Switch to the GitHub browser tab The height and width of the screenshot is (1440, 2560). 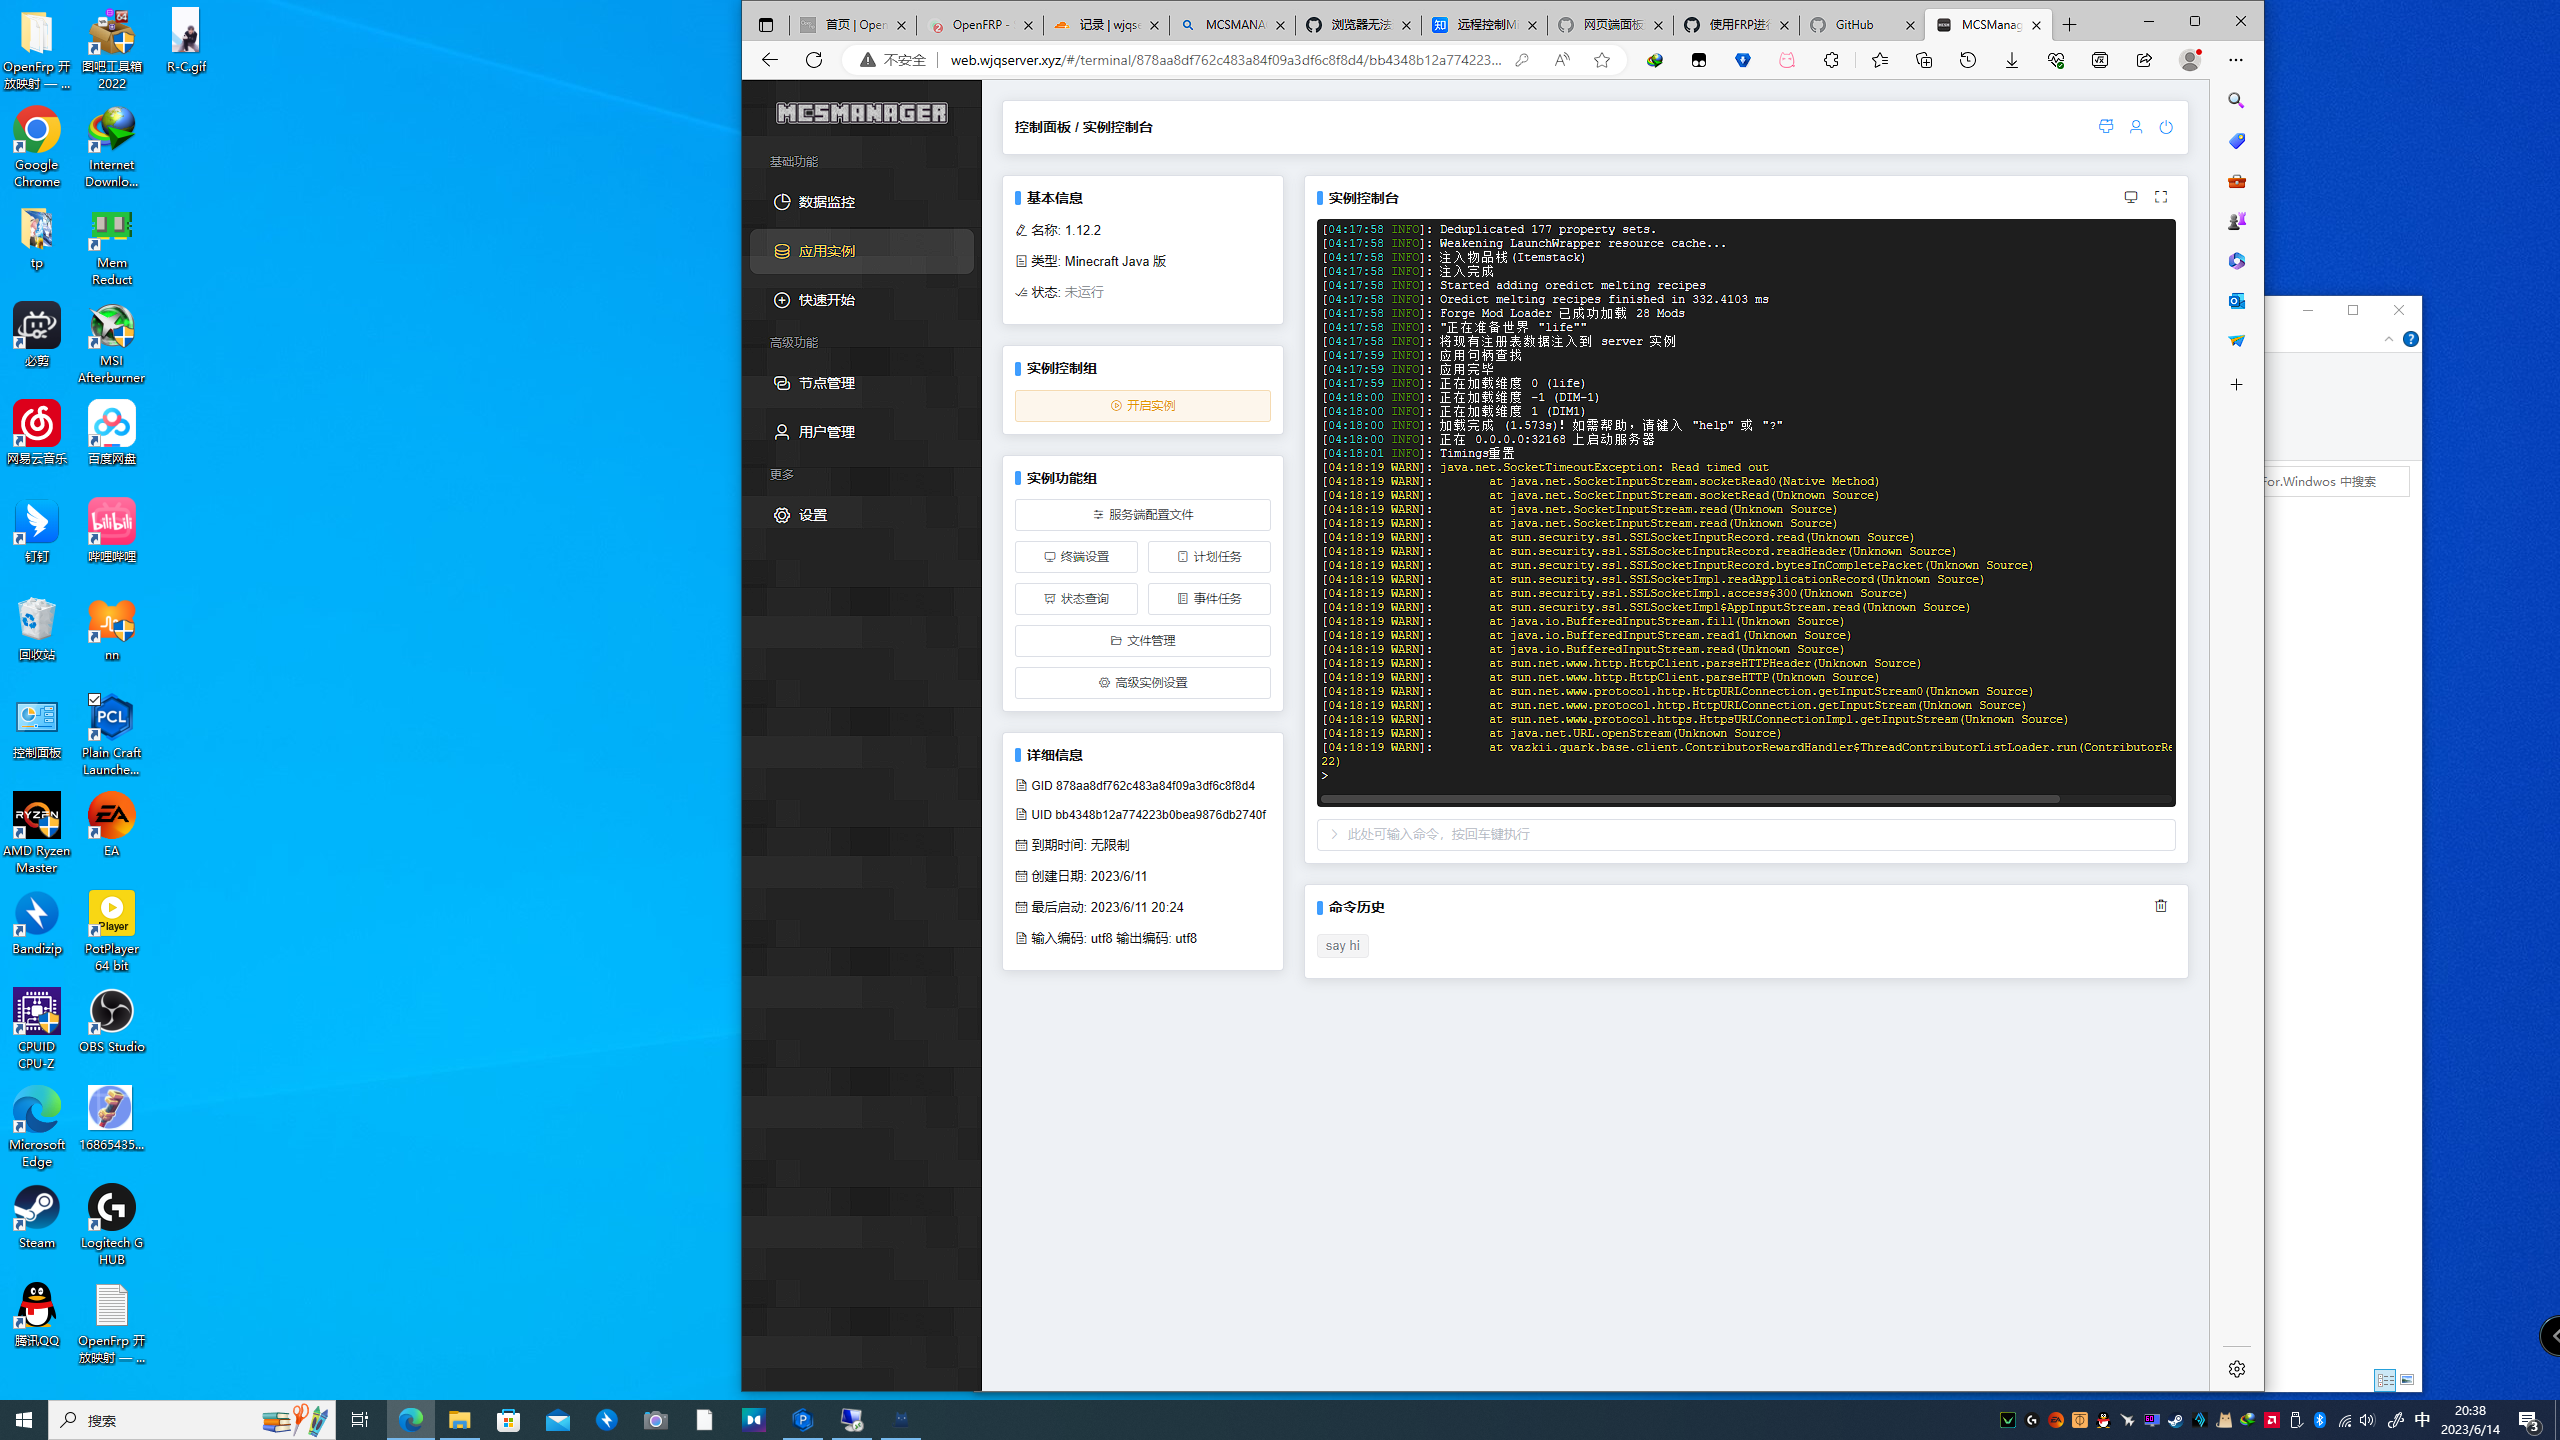pyautogui.click(x=1855, y=25)
